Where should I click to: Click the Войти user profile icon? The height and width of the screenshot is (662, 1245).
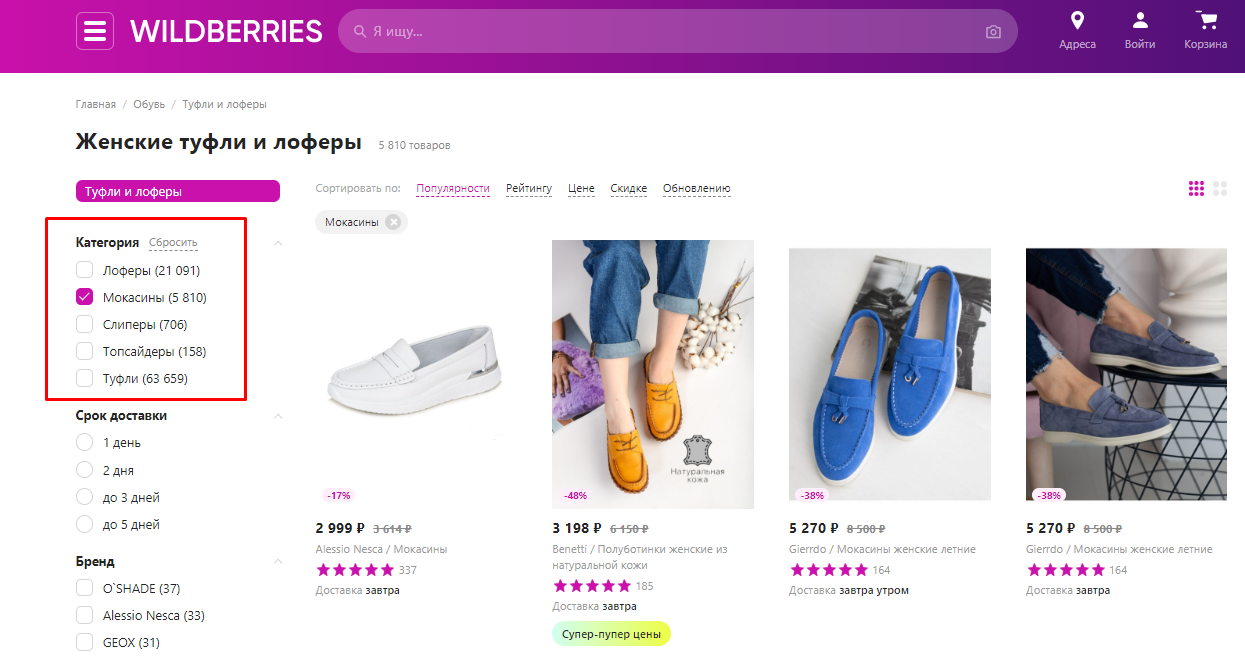point(1139,20)
